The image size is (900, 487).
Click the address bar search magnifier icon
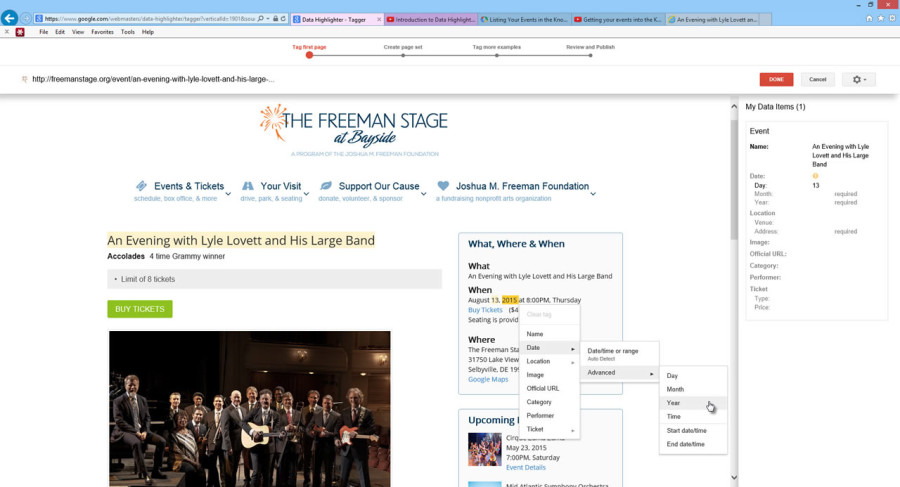(260, 19)
